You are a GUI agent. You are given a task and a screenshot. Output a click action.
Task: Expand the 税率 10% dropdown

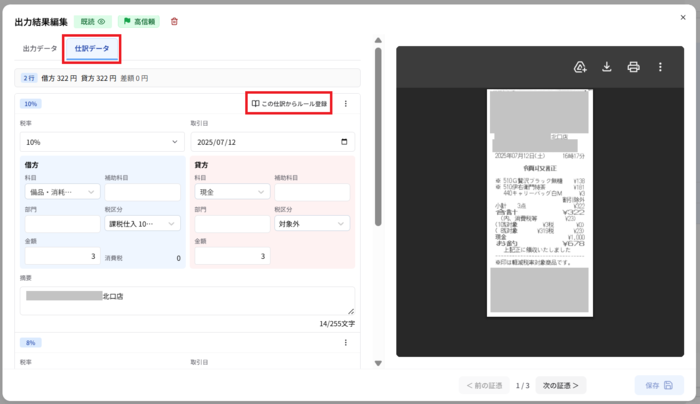[102, 142]
